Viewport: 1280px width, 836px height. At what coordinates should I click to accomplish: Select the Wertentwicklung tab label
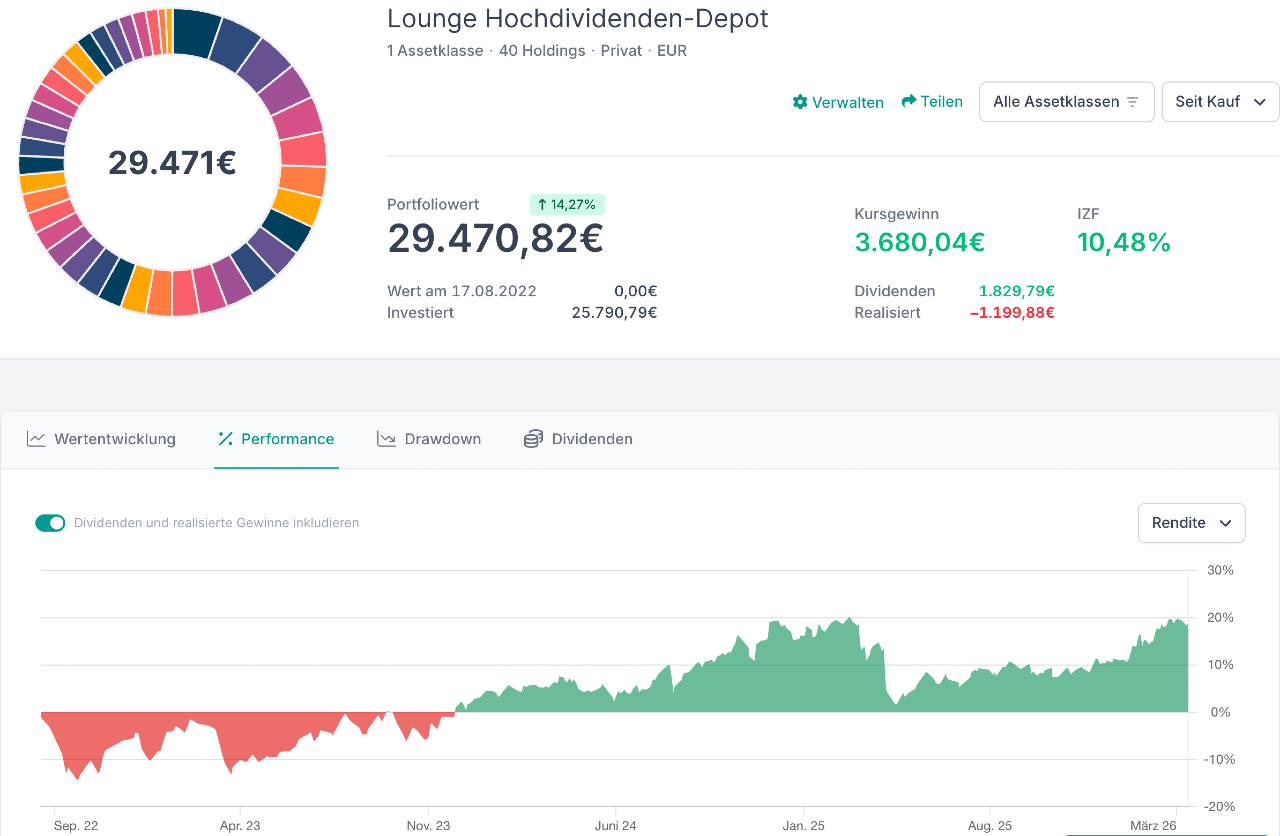tap(114, 439)
